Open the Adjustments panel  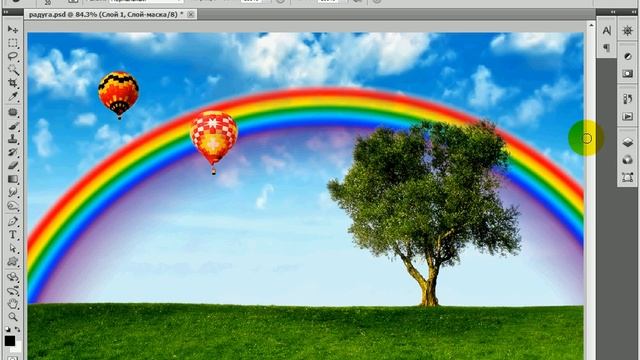628,56
